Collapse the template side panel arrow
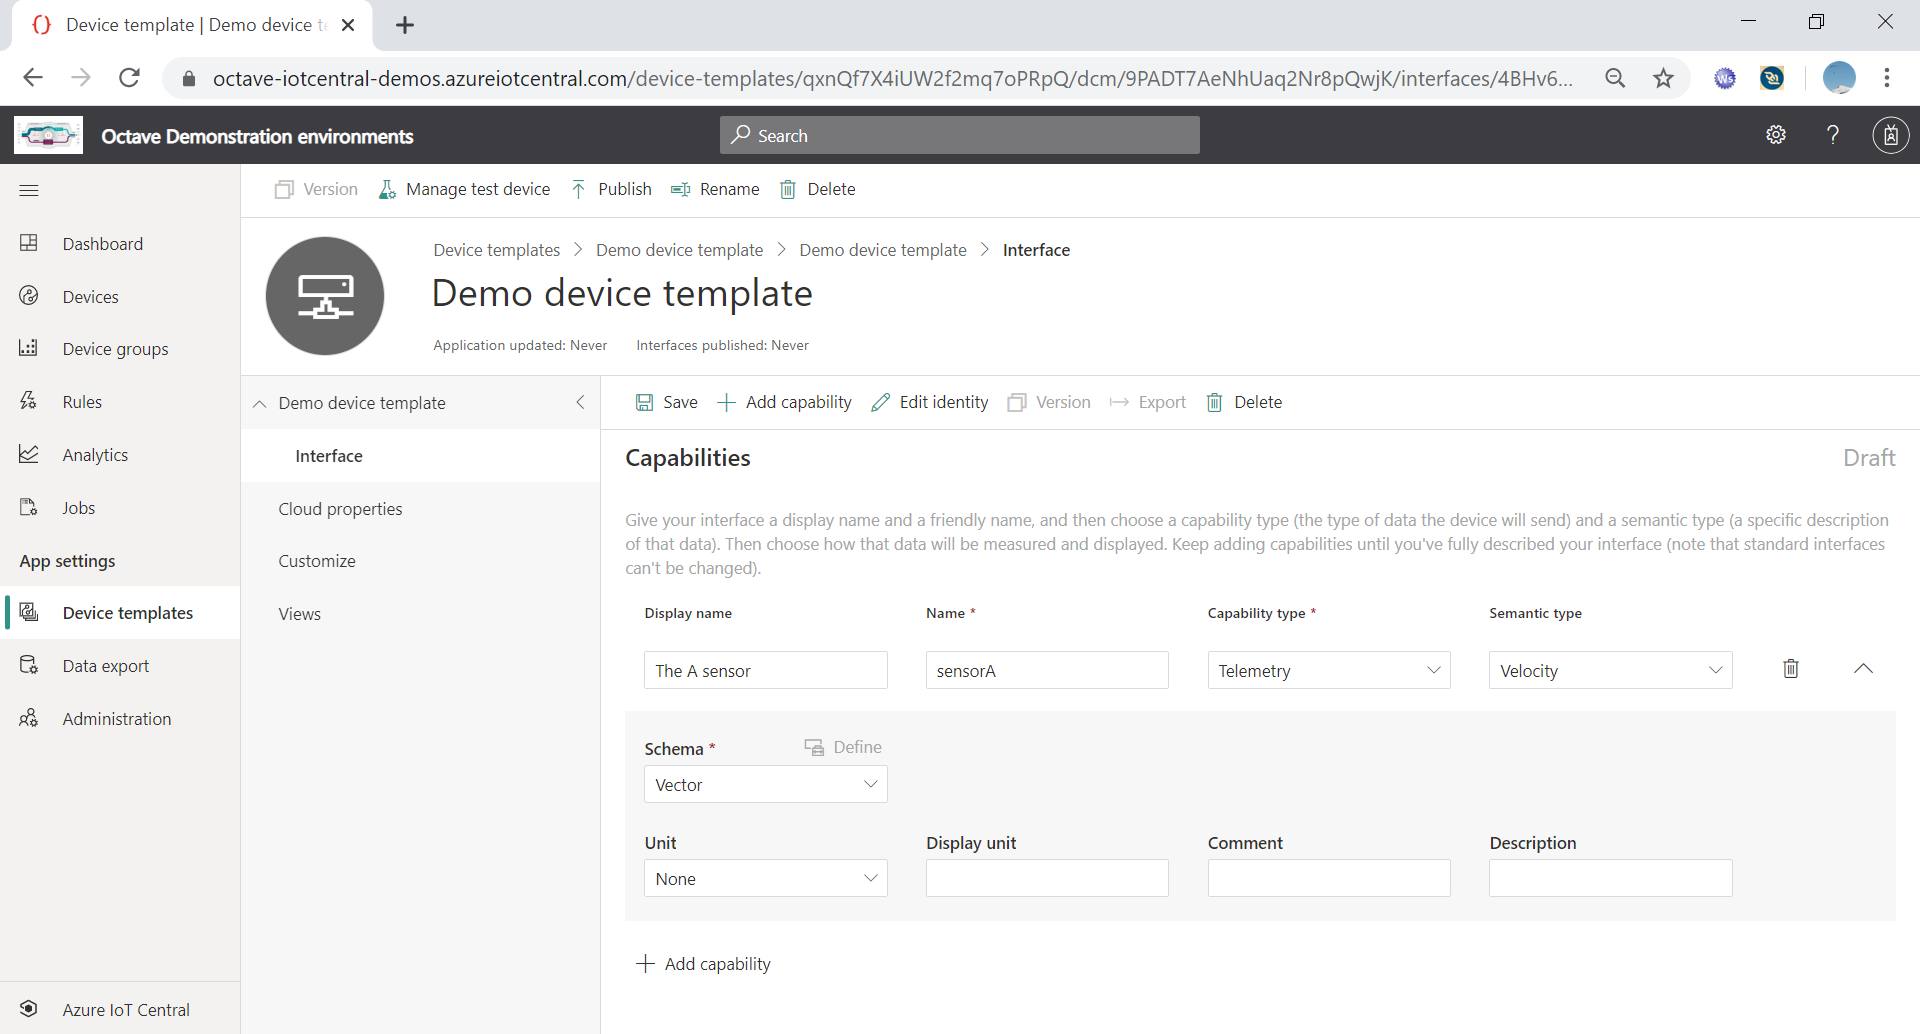 point(580,402)
